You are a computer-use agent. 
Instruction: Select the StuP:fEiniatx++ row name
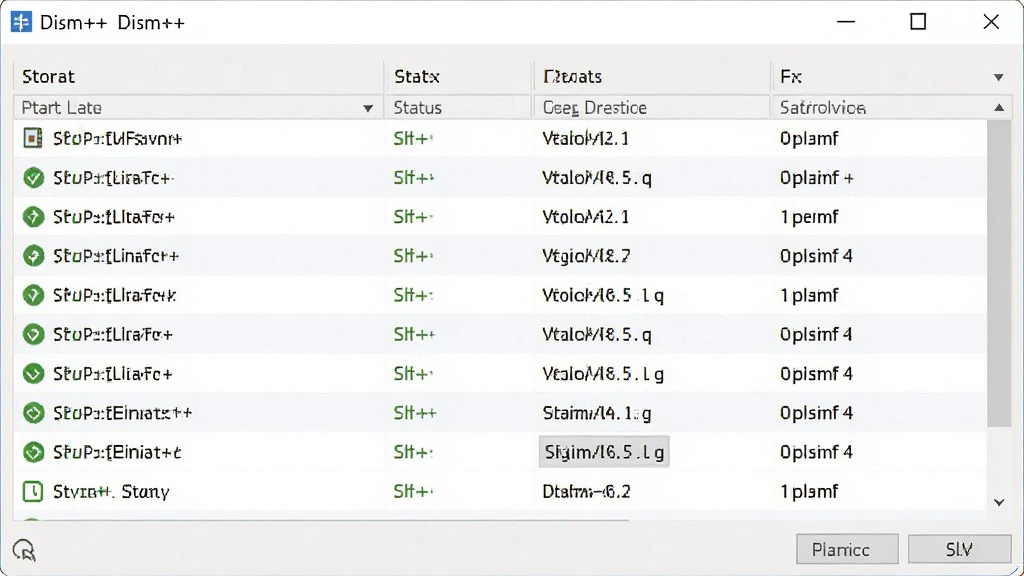click(123, 413)
